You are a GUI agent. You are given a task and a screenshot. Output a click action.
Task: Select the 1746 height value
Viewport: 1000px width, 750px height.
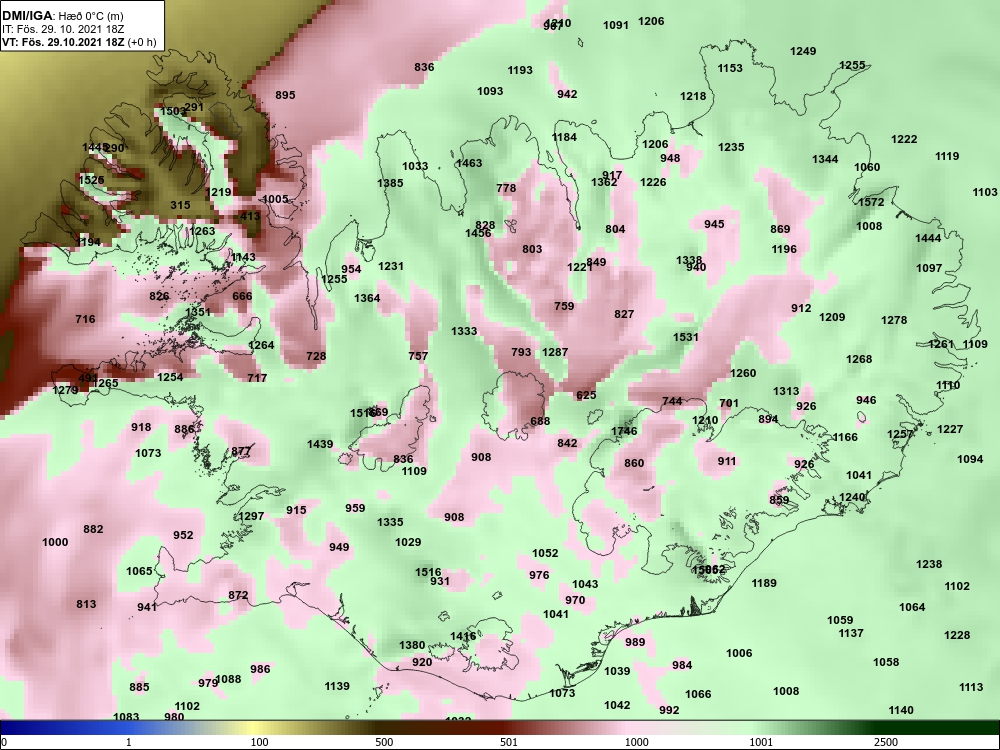click(624, 431)
